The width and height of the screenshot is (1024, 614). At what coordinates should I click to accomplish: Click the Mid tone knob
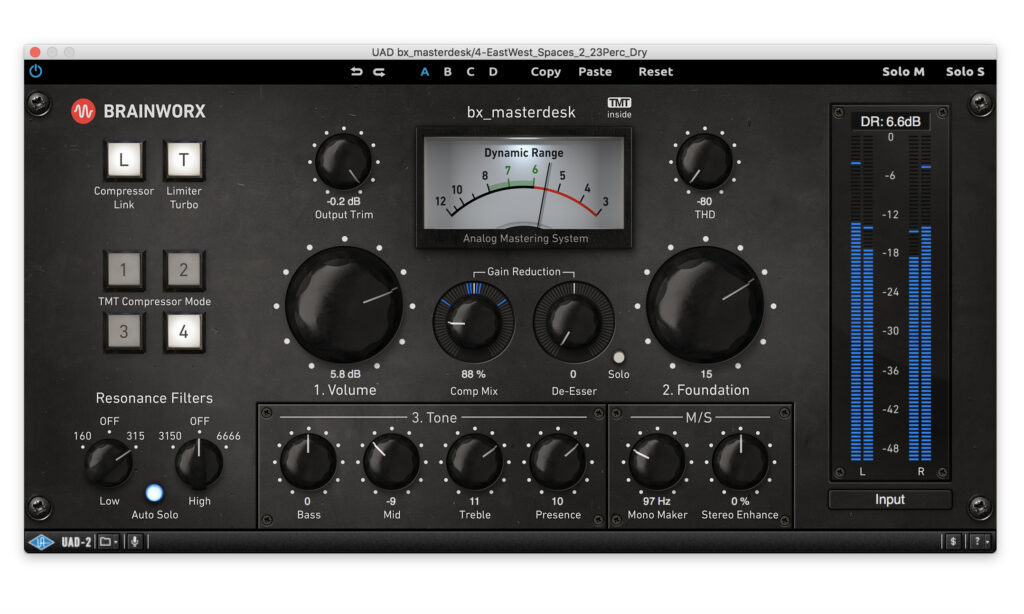point(391,461)
